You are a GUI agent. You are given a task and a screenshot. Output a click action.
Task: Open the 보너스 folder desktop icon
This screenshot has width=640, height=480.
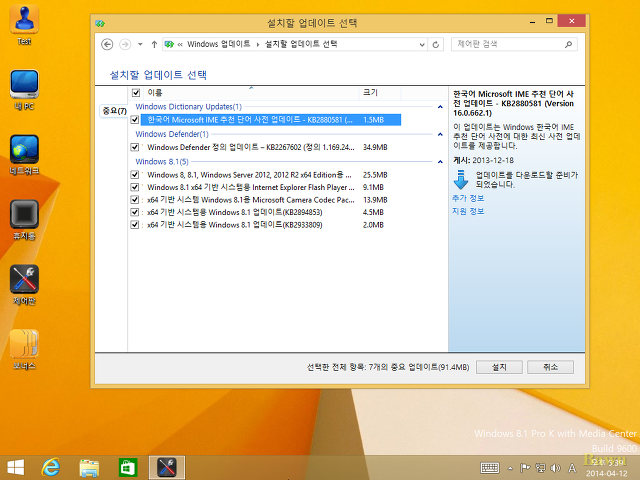point(24,349)
